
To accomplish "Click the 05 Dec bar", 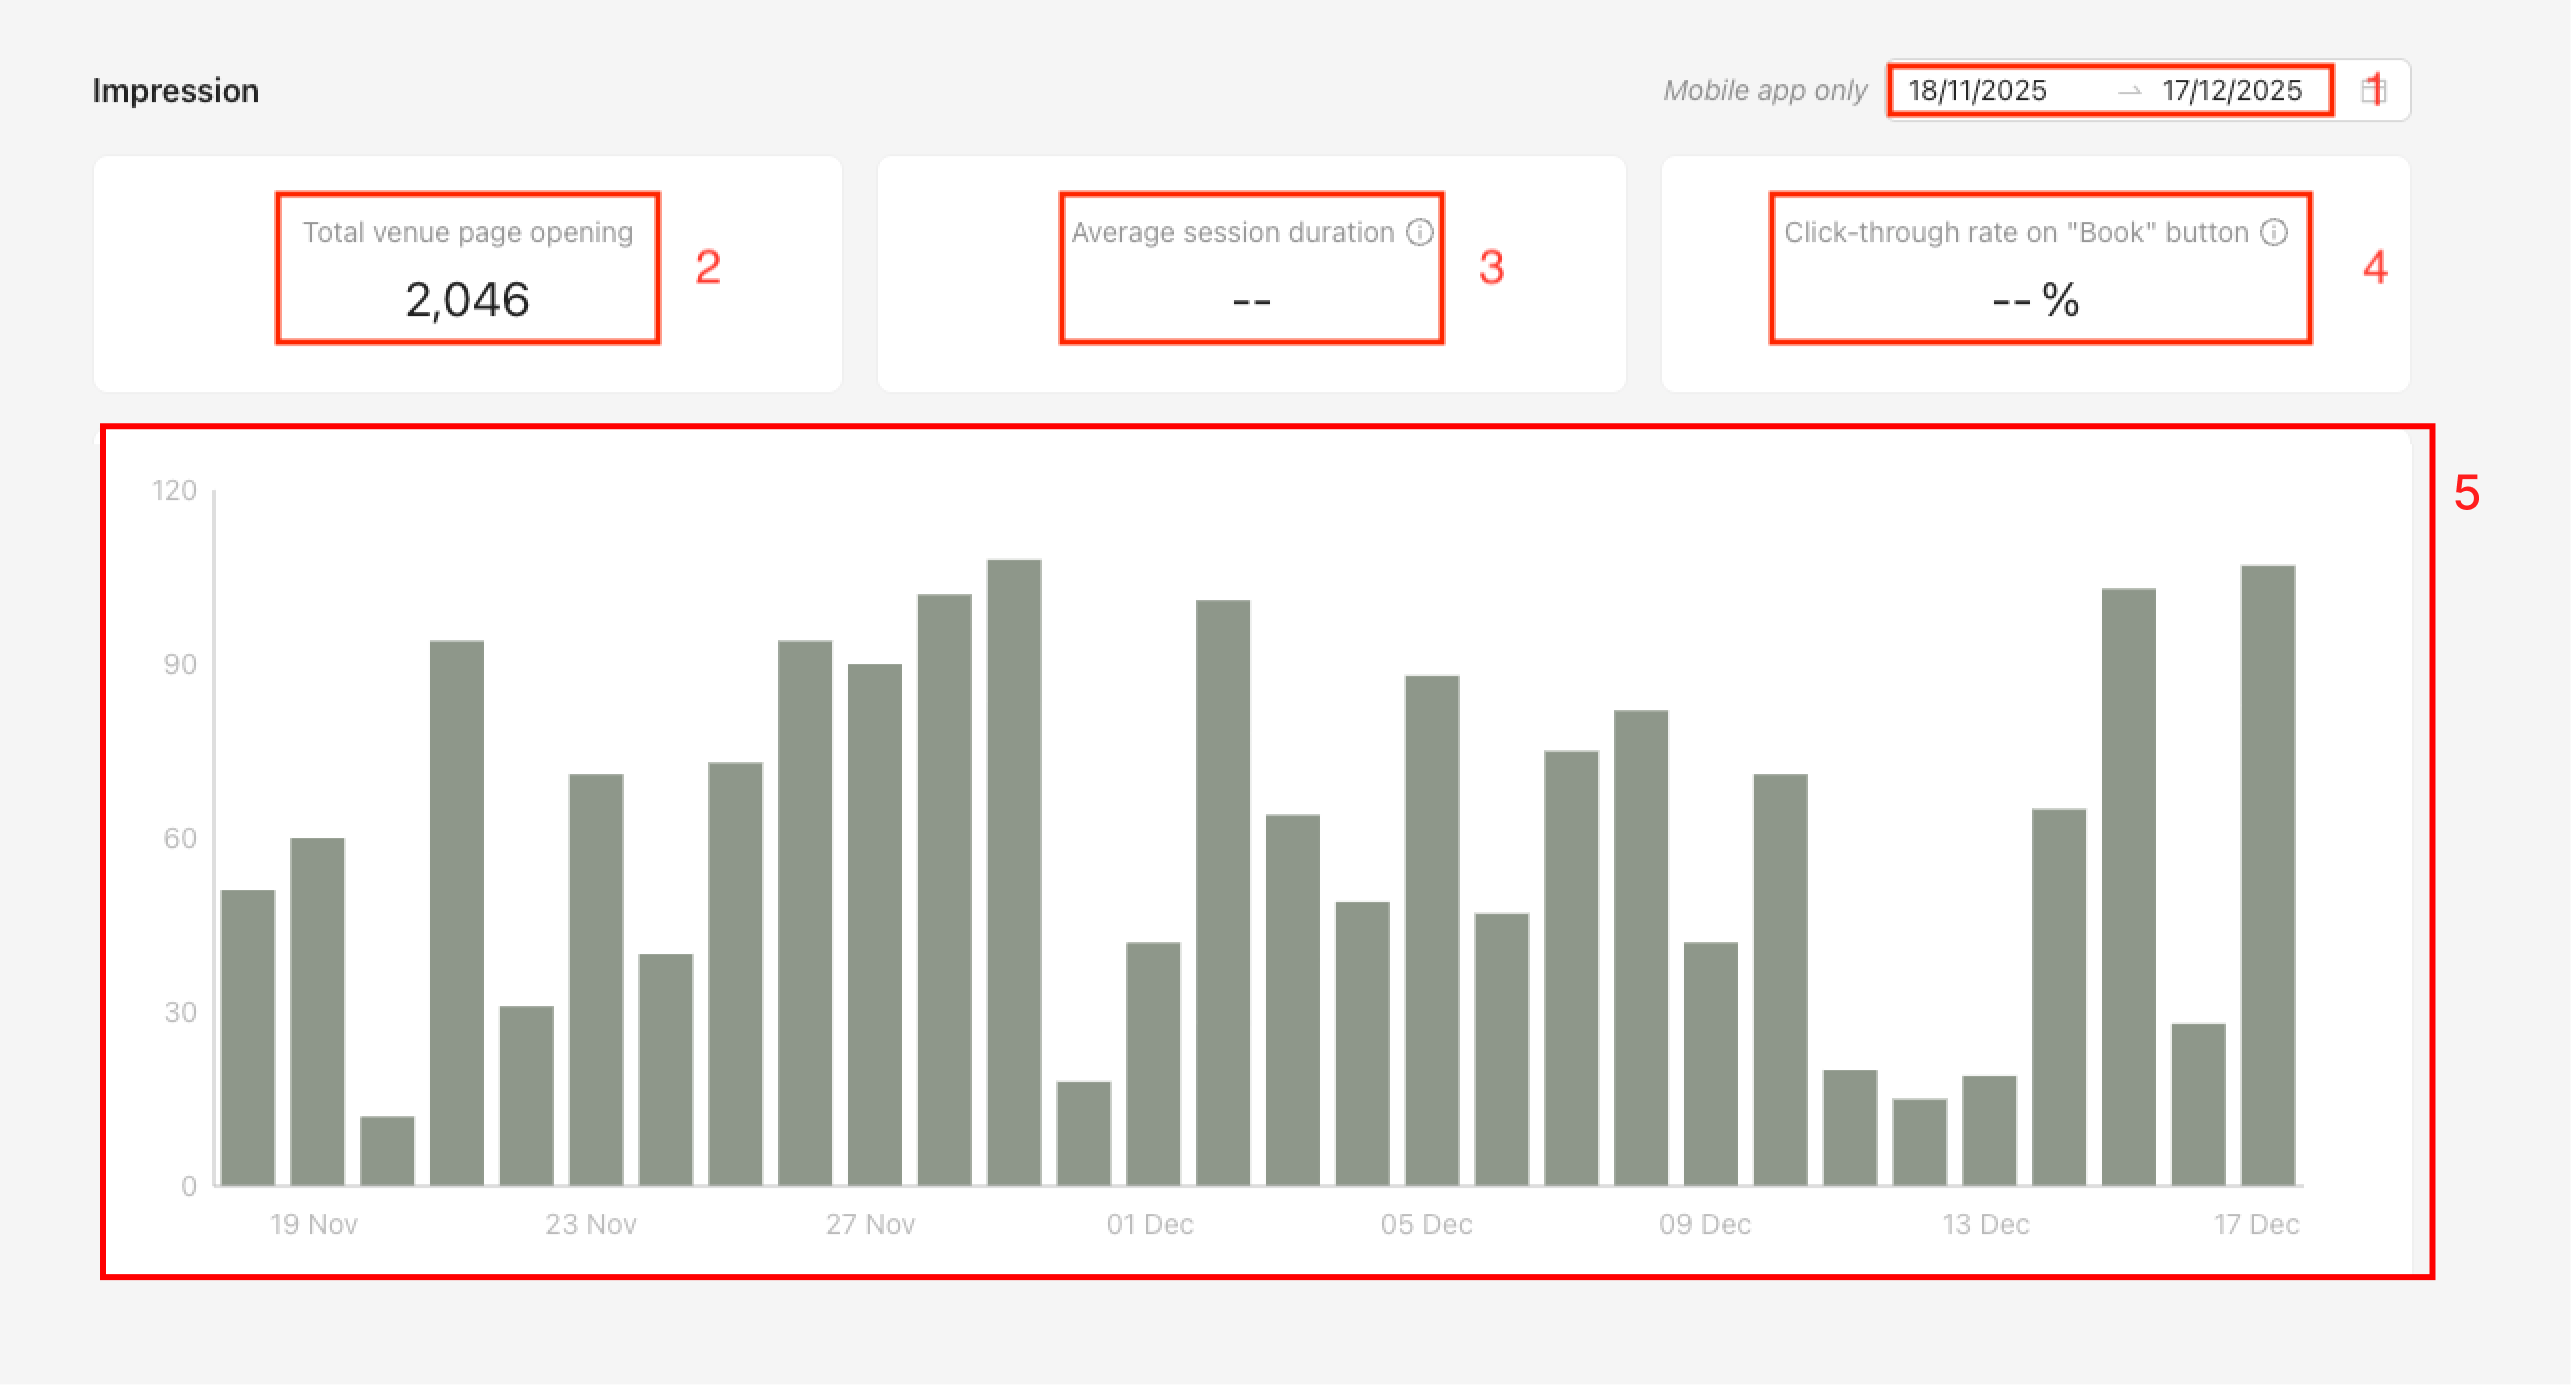I will click(x=1431, y=930).
